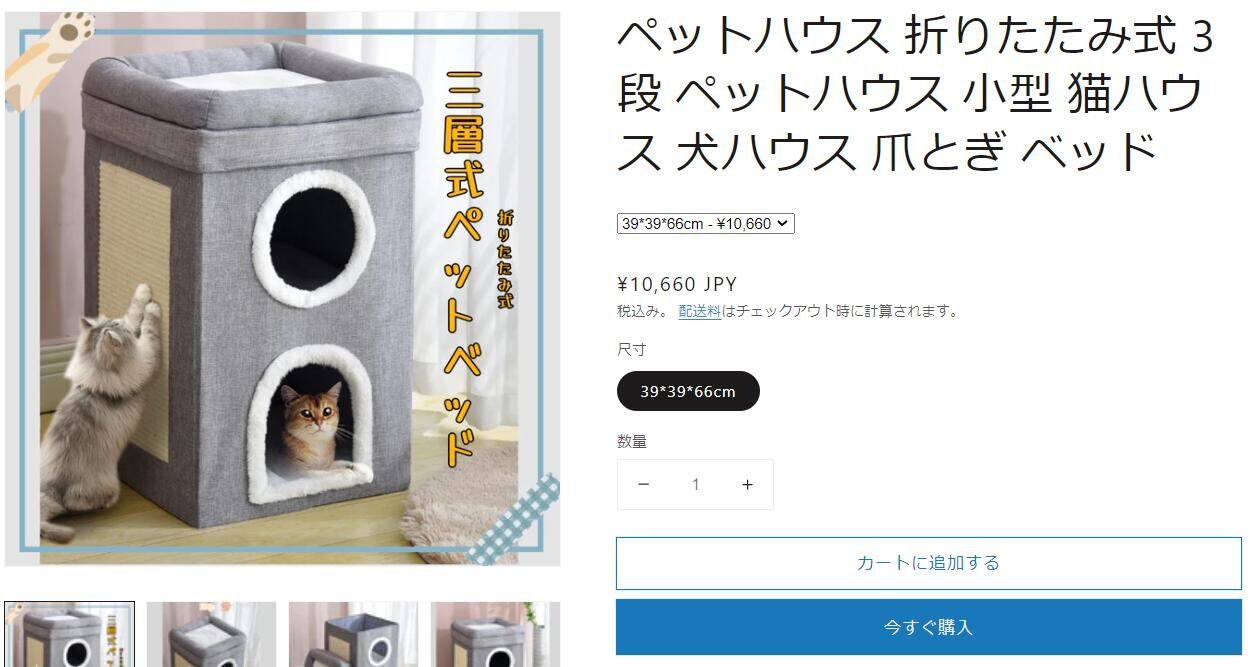The height and width of the screenshot is (667, 1255).
Task: Select the third product thumbnail with open lid
Action: [x=353, y=634]
